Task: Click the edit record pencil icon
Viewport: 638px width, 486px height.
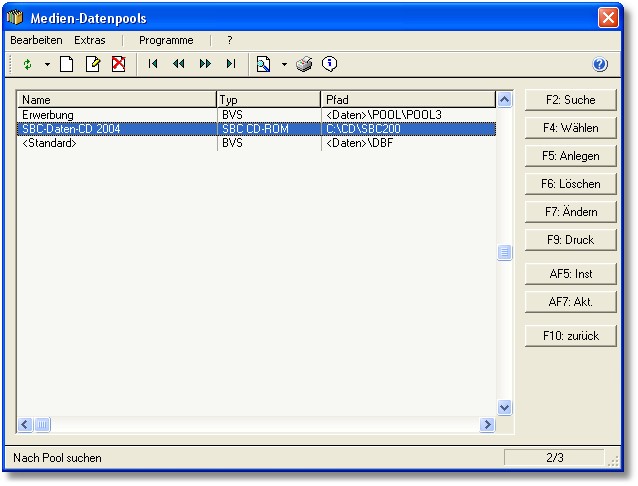Action: [93, 64]
